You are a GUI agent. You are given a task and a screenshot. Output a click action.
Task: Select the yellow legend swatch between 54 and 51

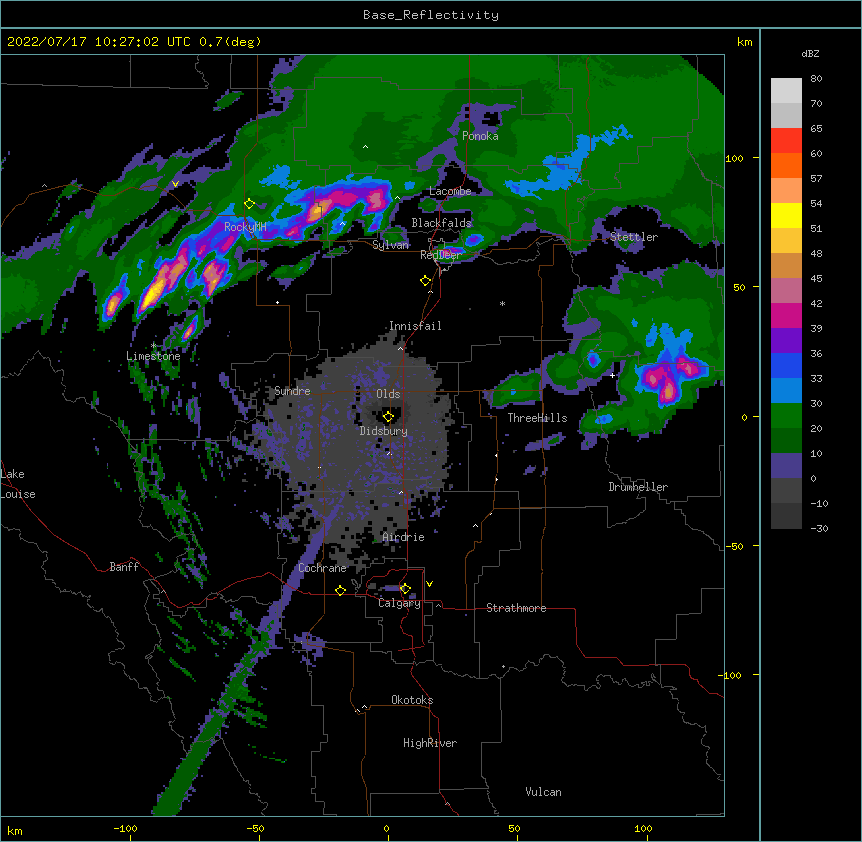coord(786,215)
